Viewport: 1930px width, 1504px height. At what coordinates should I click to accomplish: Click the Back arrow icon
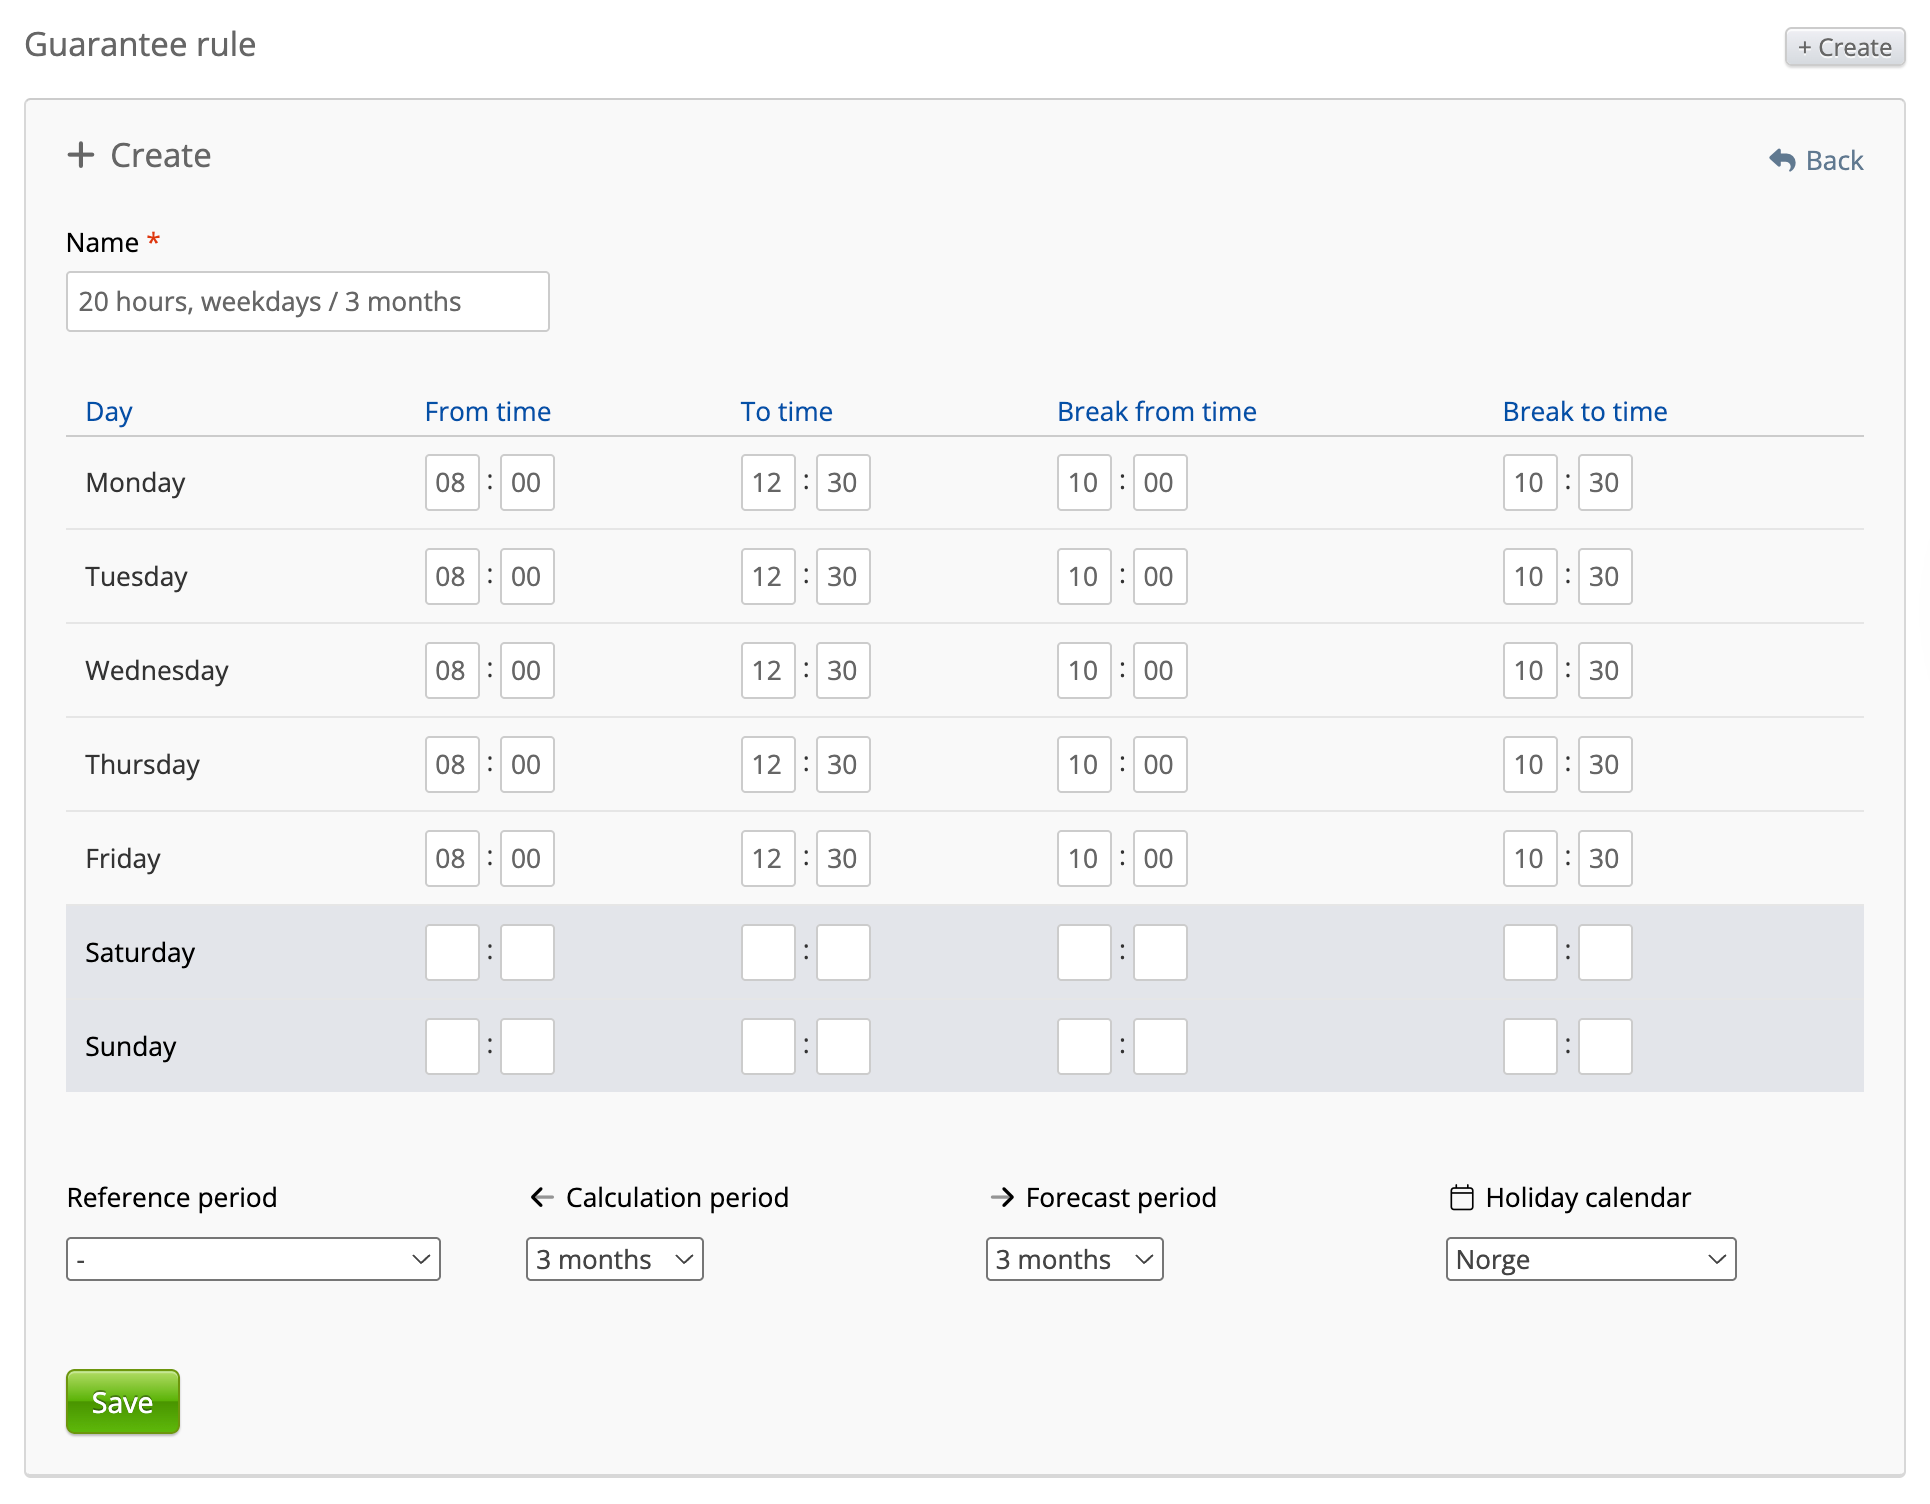[1782, 160]
